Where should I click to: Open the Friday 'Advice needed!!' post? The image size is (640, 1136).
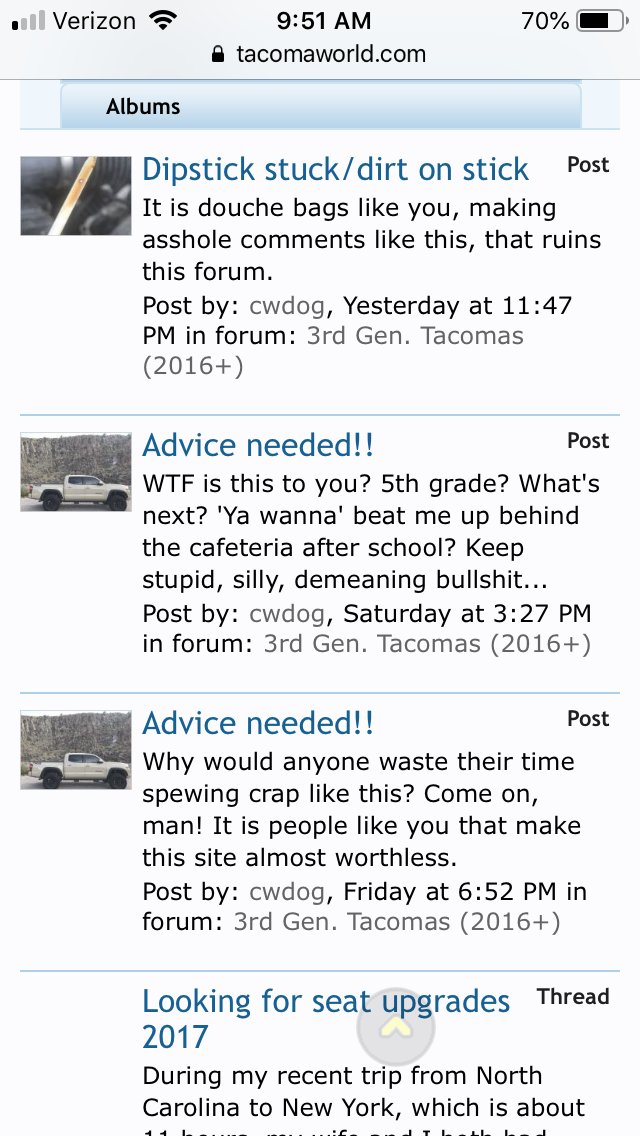258,723
